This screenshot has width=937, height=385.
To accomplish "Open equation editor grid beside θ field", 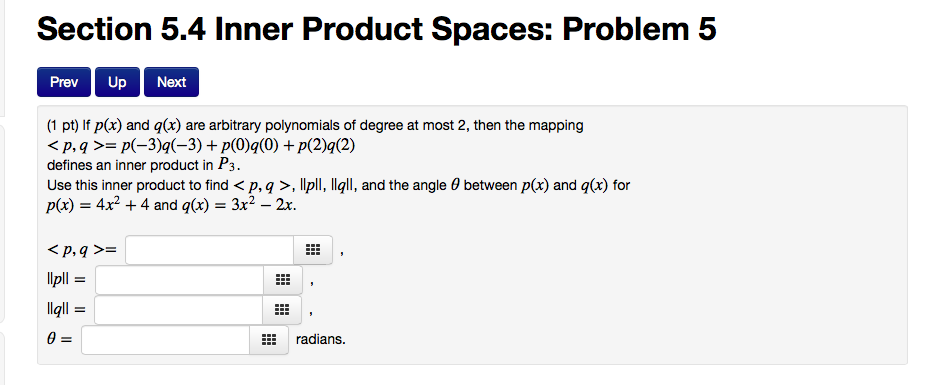I will pos(269,340).
